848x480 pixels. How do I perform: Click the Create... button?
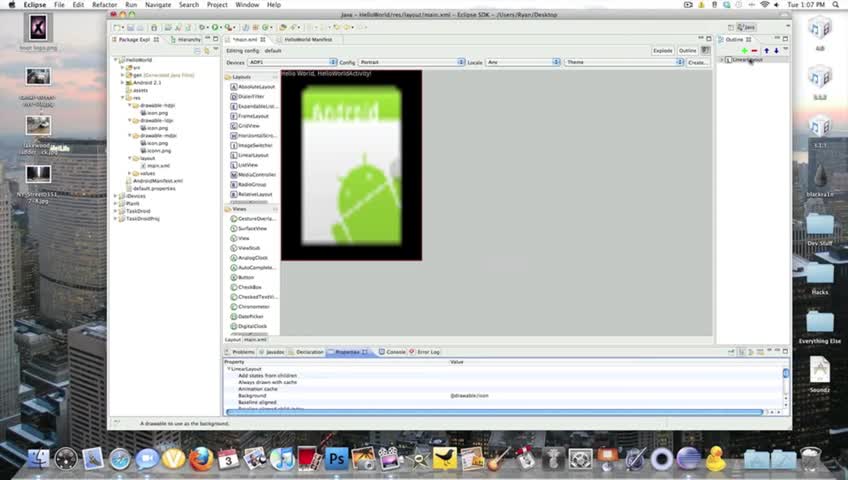pyautogui.click(x=698, y=62)
